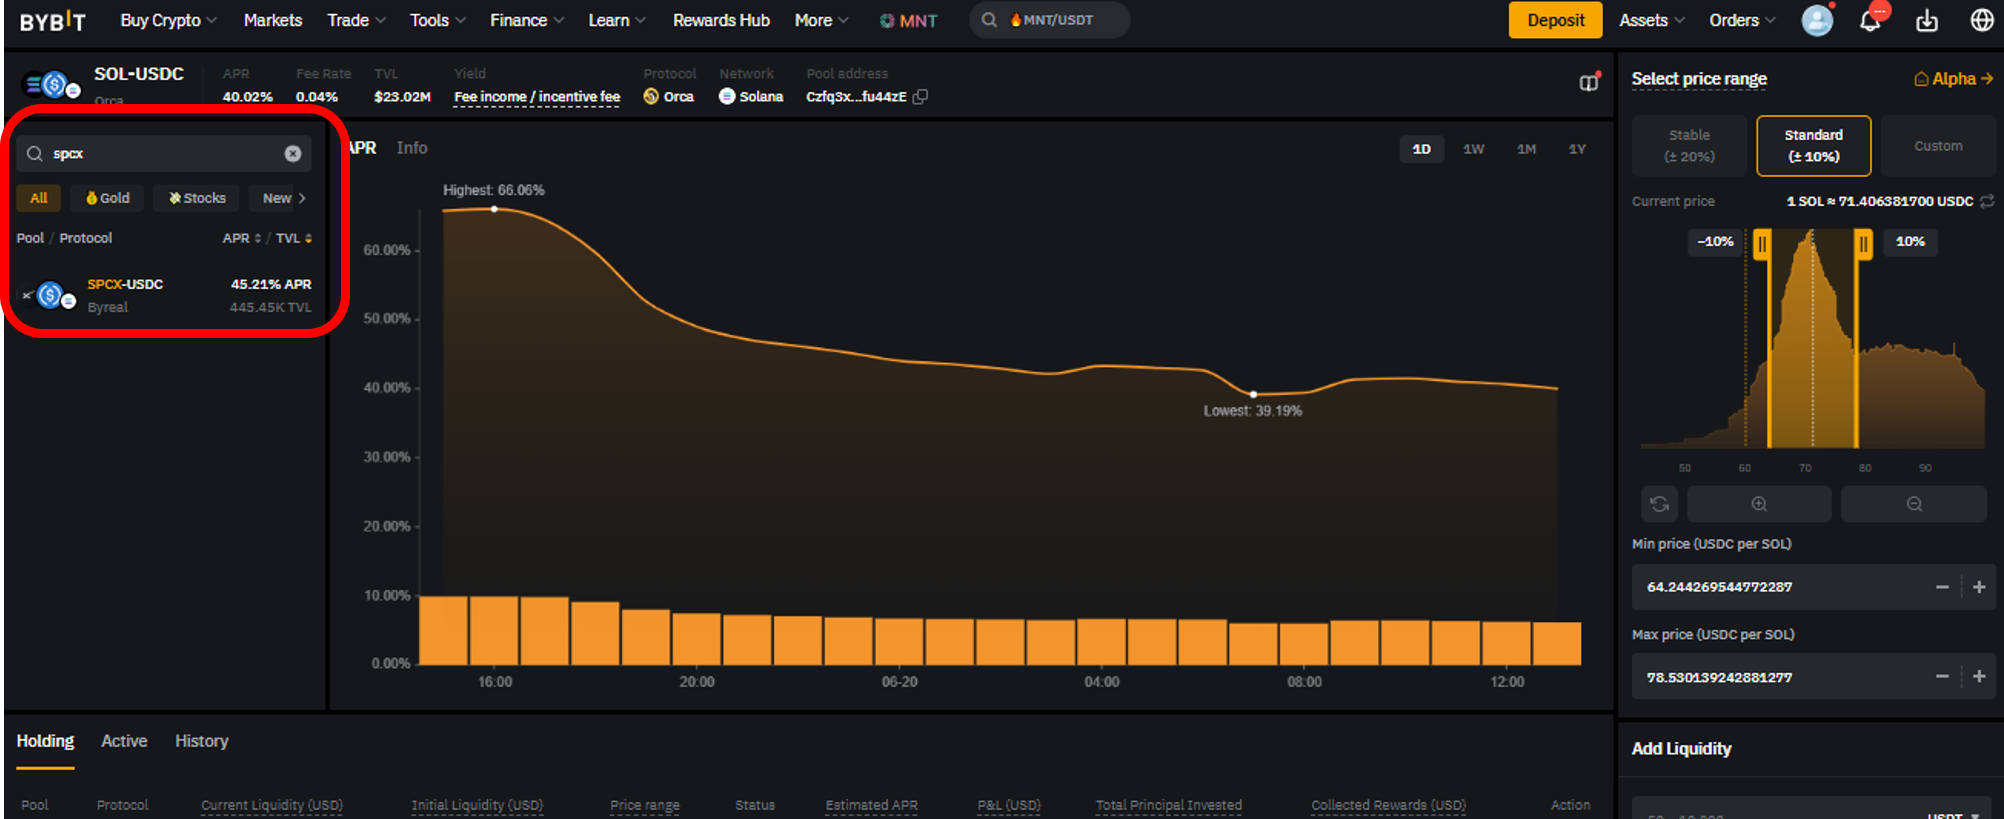Click the search magnifier in top bar

click(989, 20)
